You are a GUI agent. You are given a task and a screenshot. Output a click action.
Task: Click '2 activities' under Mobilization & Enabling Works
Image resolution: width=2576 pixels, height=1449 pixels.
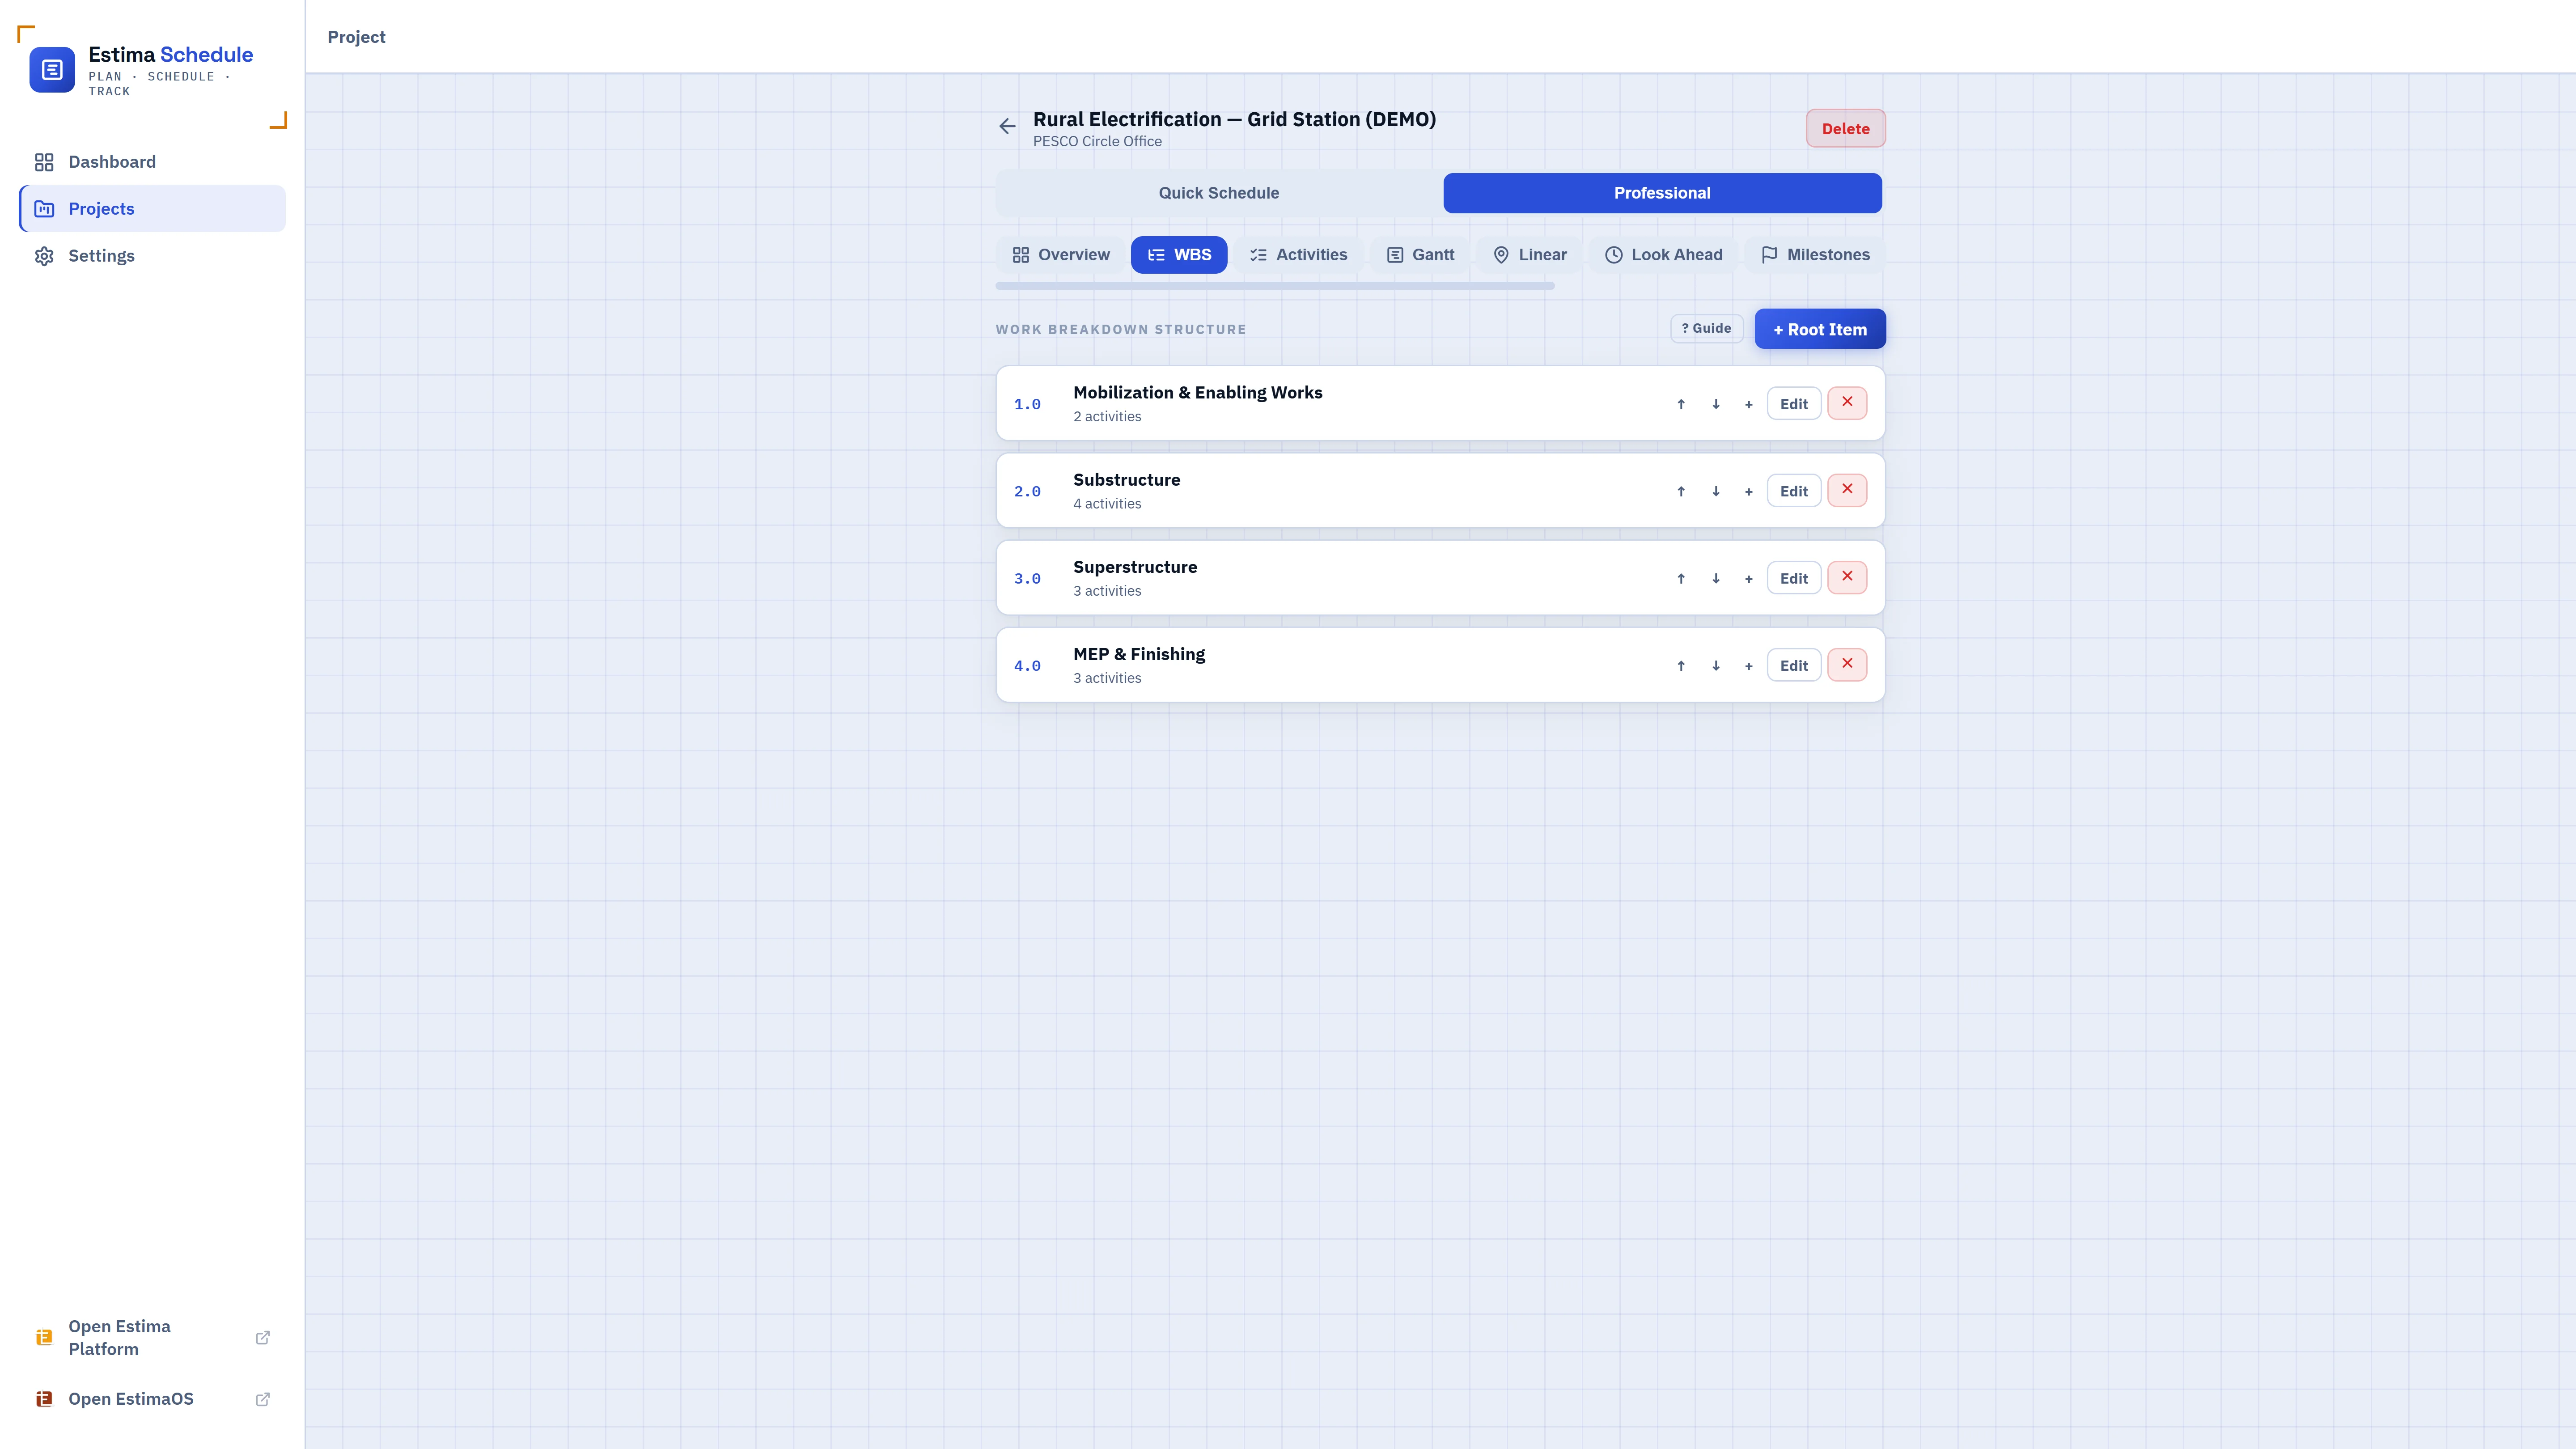coord(1107,417)
